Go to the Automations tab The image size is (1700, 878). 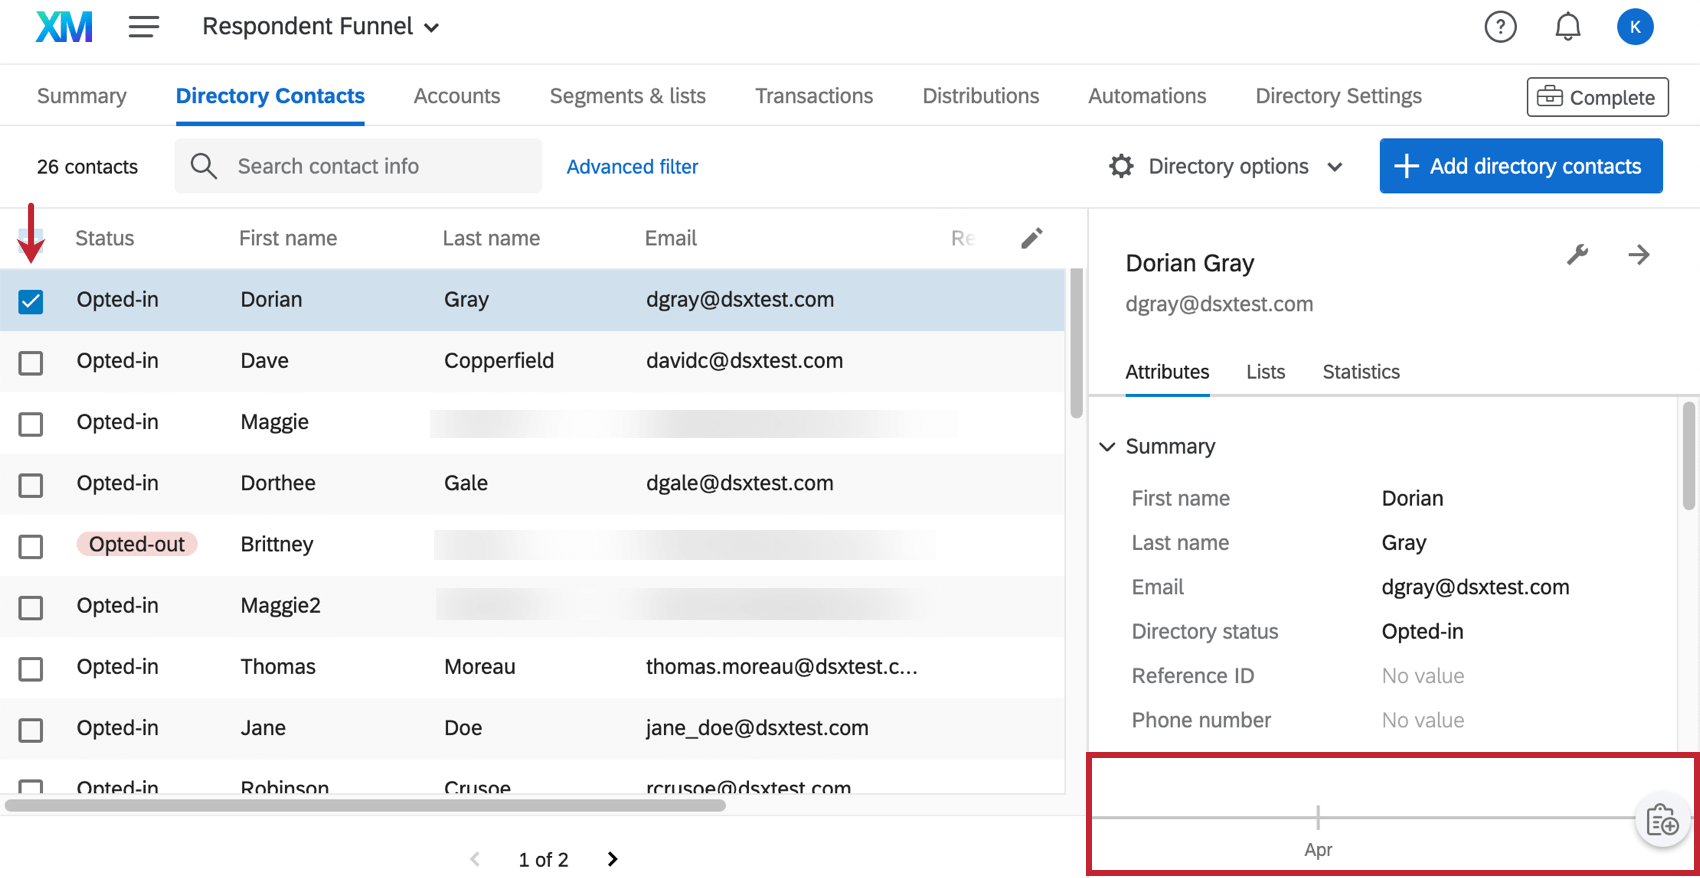pyautogui.click(x=1147, y=96)
